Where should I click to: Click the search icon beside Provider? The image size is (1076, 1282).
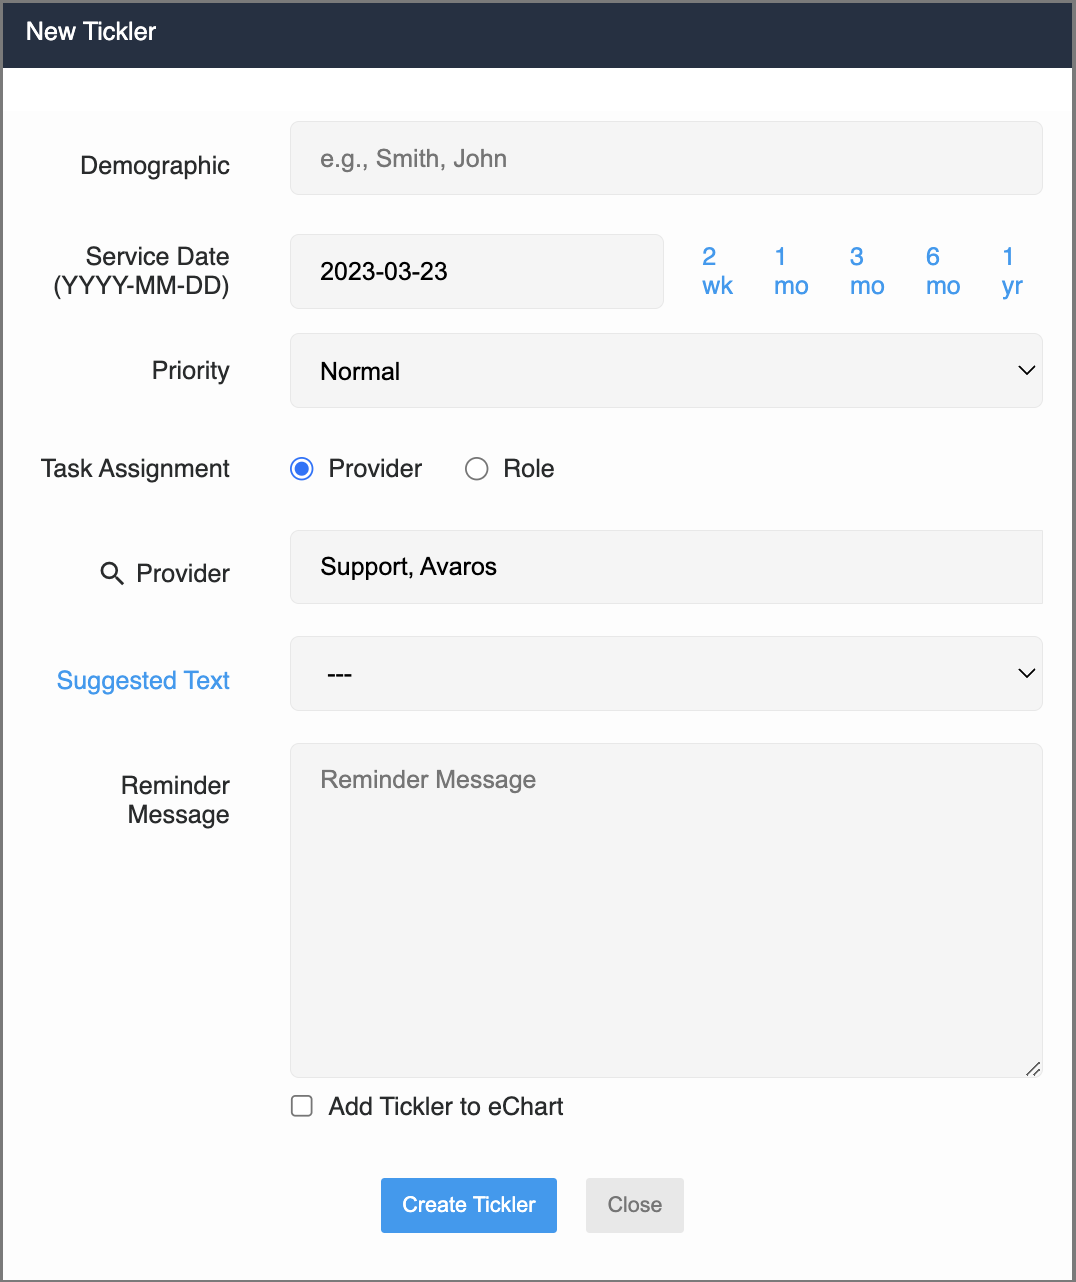pos(112,573)
